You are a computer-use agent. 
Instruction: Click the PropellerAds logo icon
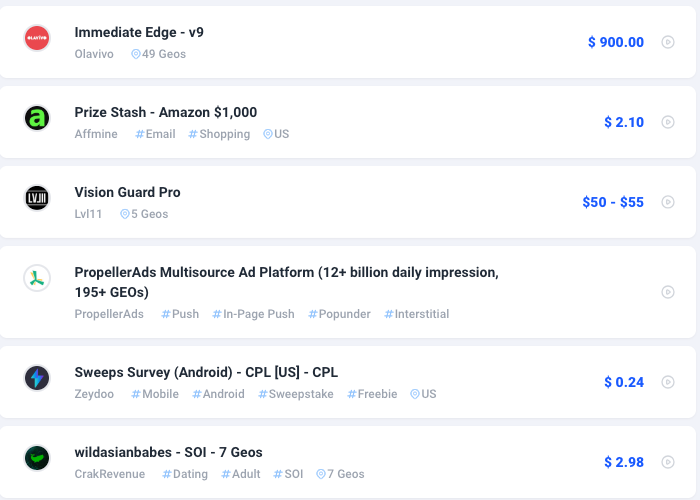37,278
